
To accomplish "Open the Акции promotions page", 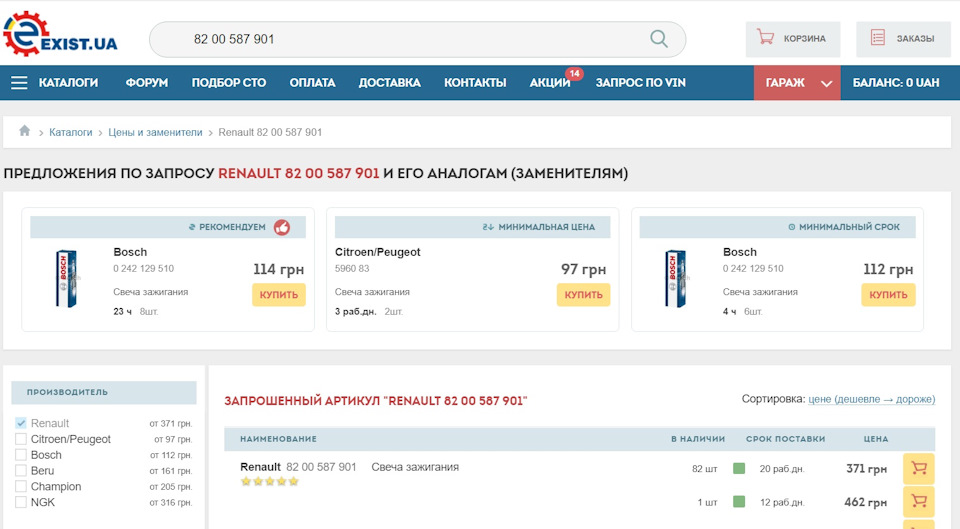I will coord(549,83).
